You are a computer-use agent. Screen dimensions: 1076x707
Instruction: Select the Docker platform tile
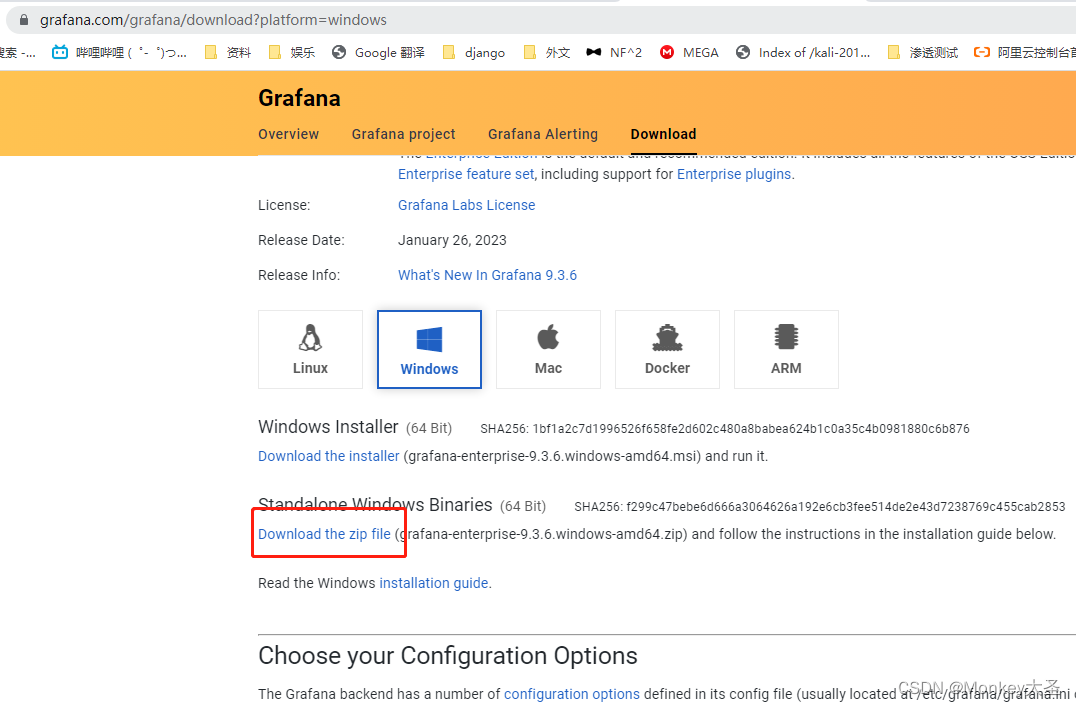click(x=667, y=349)
